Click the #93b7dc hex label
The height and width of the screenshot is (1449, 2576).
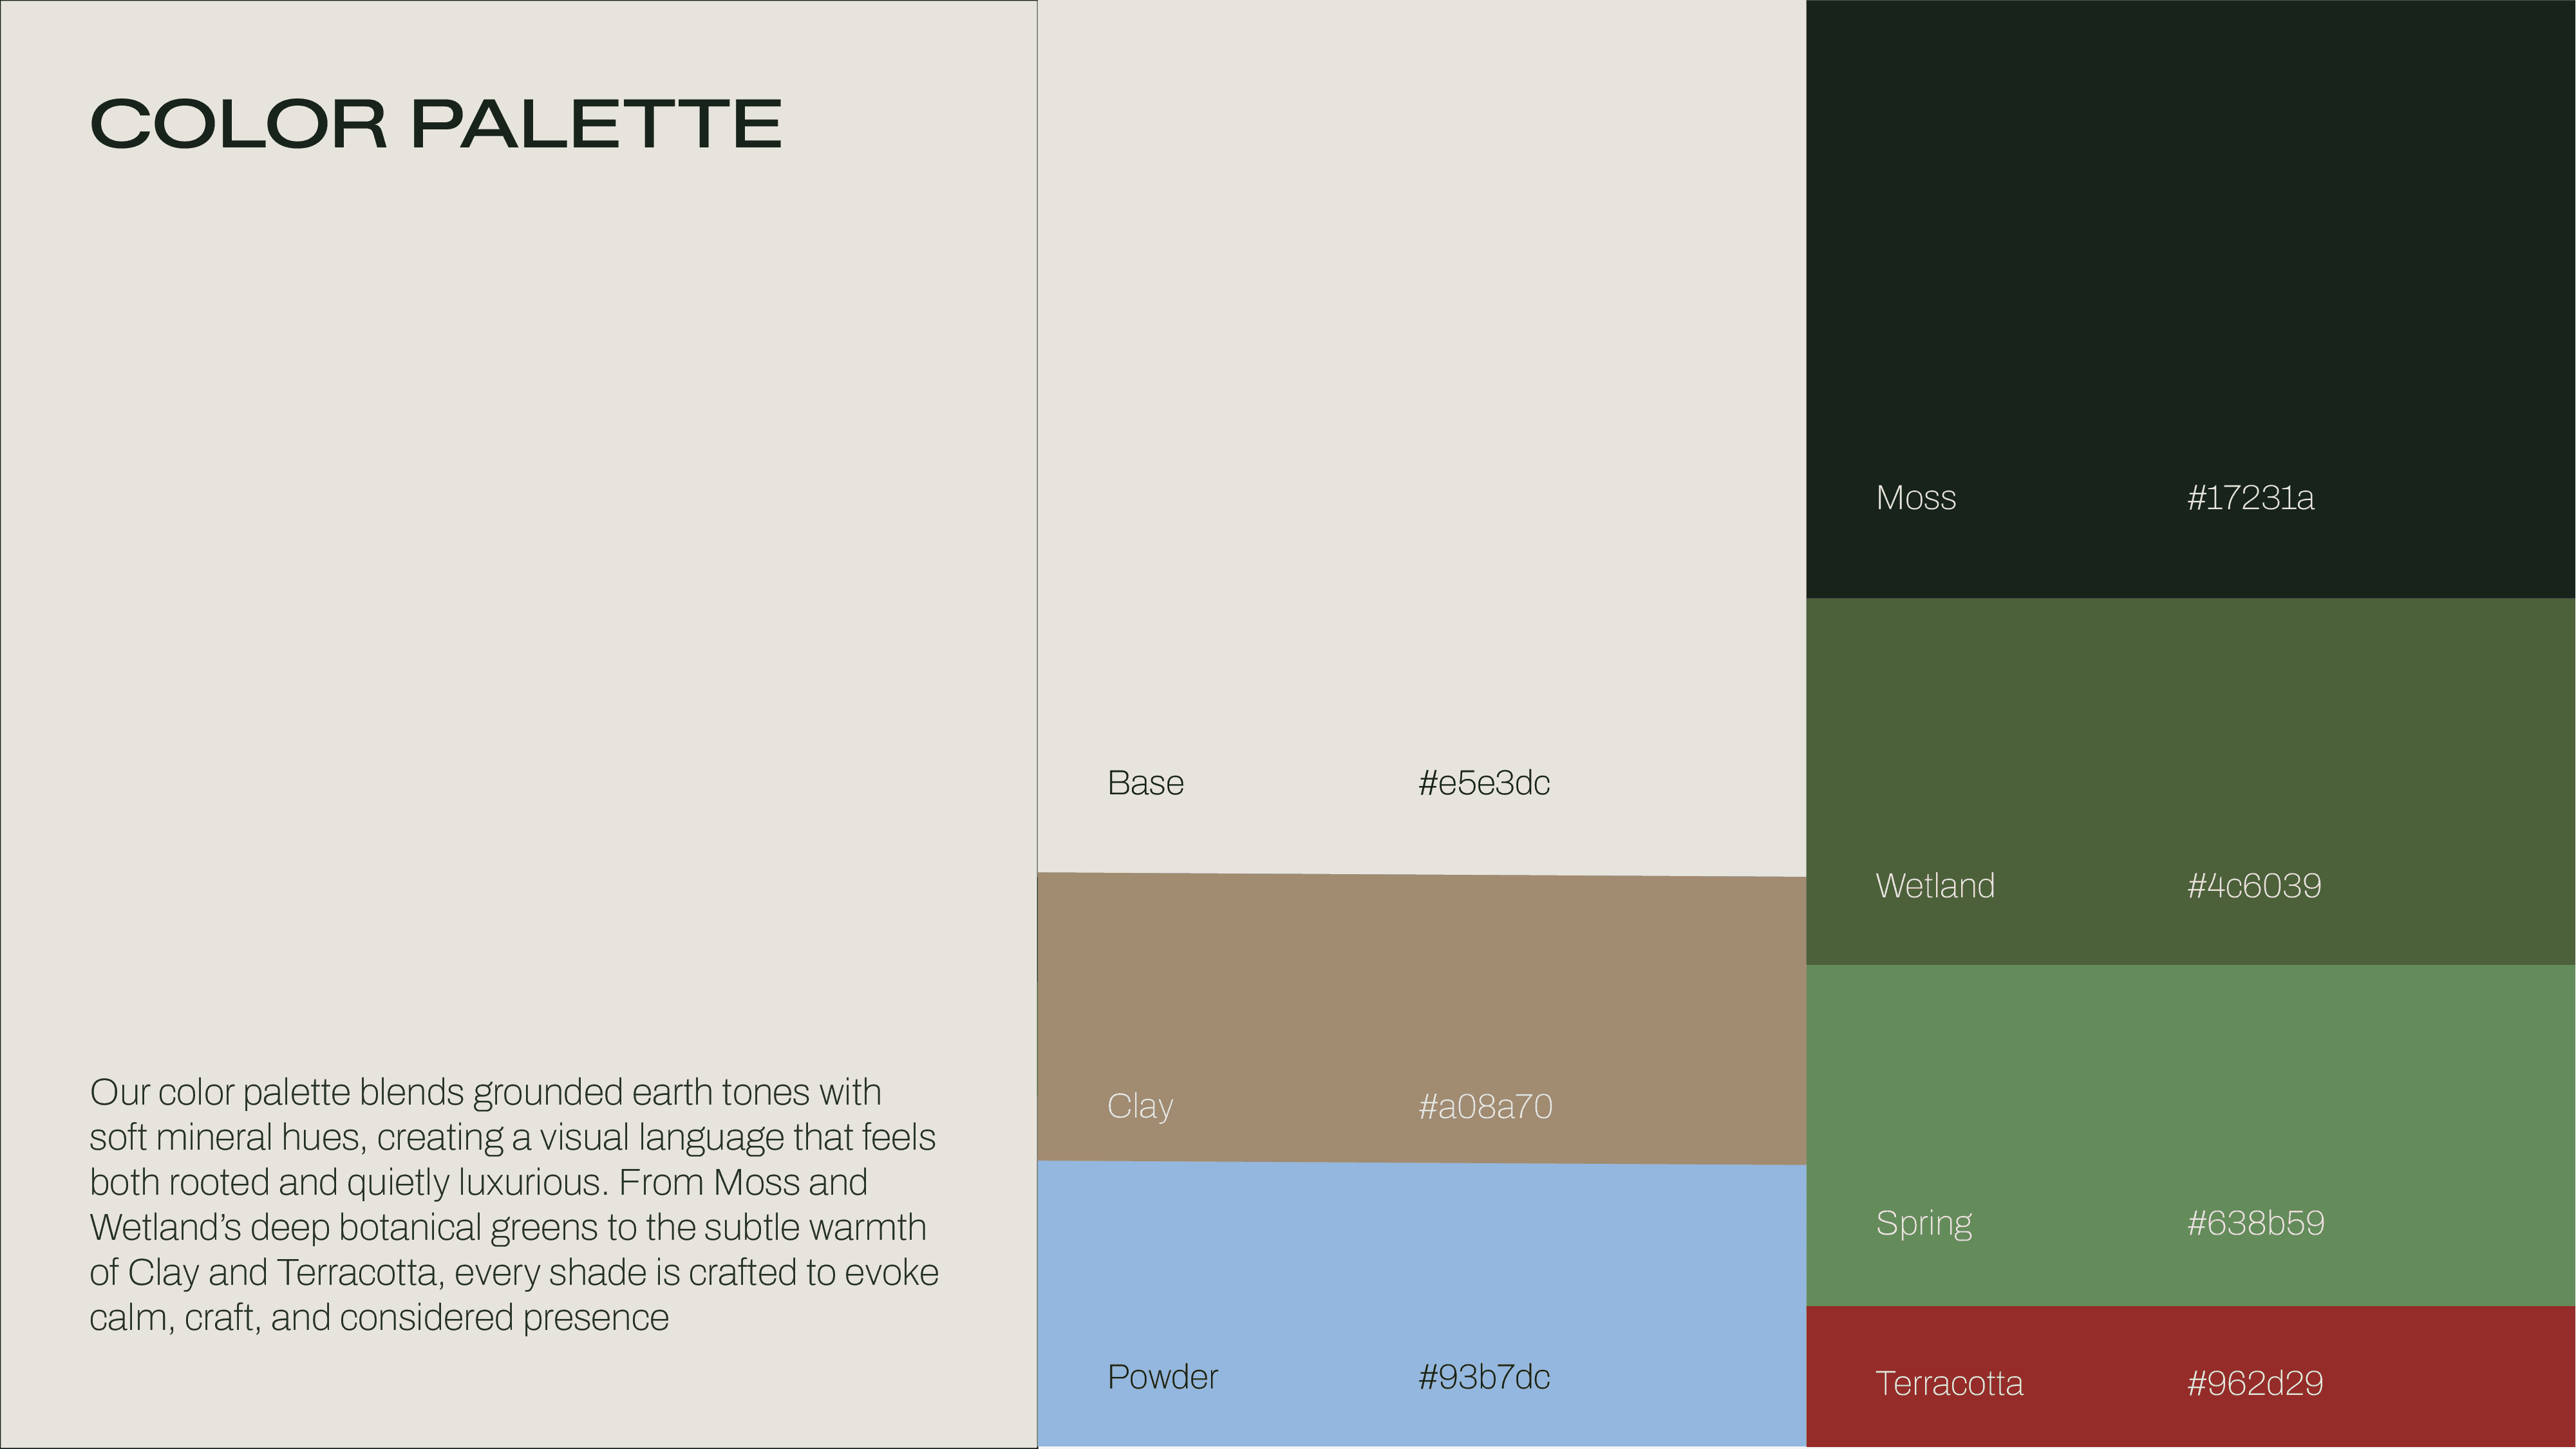tap(1484, 1378)
